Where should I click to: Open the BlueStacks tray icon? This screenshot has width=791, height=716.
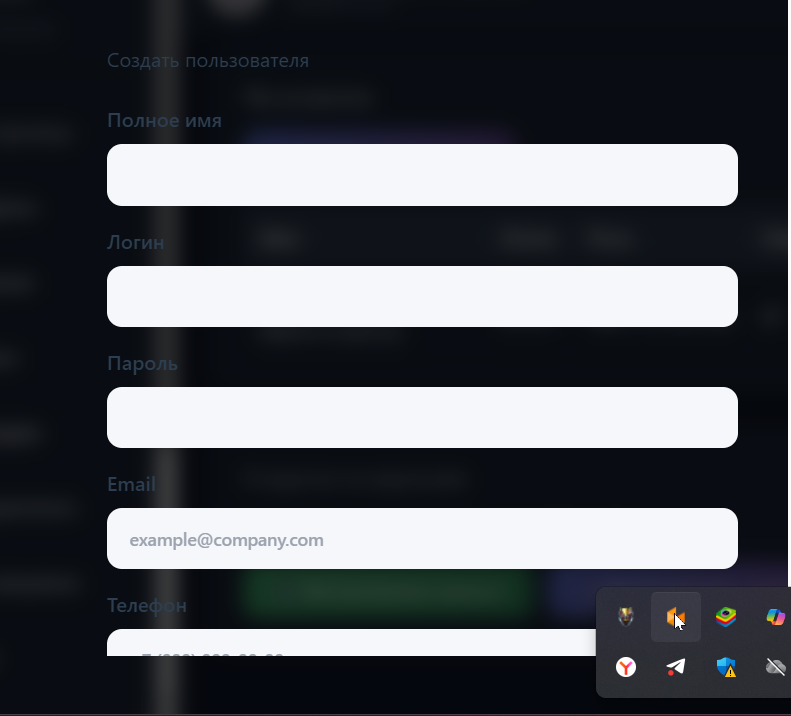tap(725, 617)
